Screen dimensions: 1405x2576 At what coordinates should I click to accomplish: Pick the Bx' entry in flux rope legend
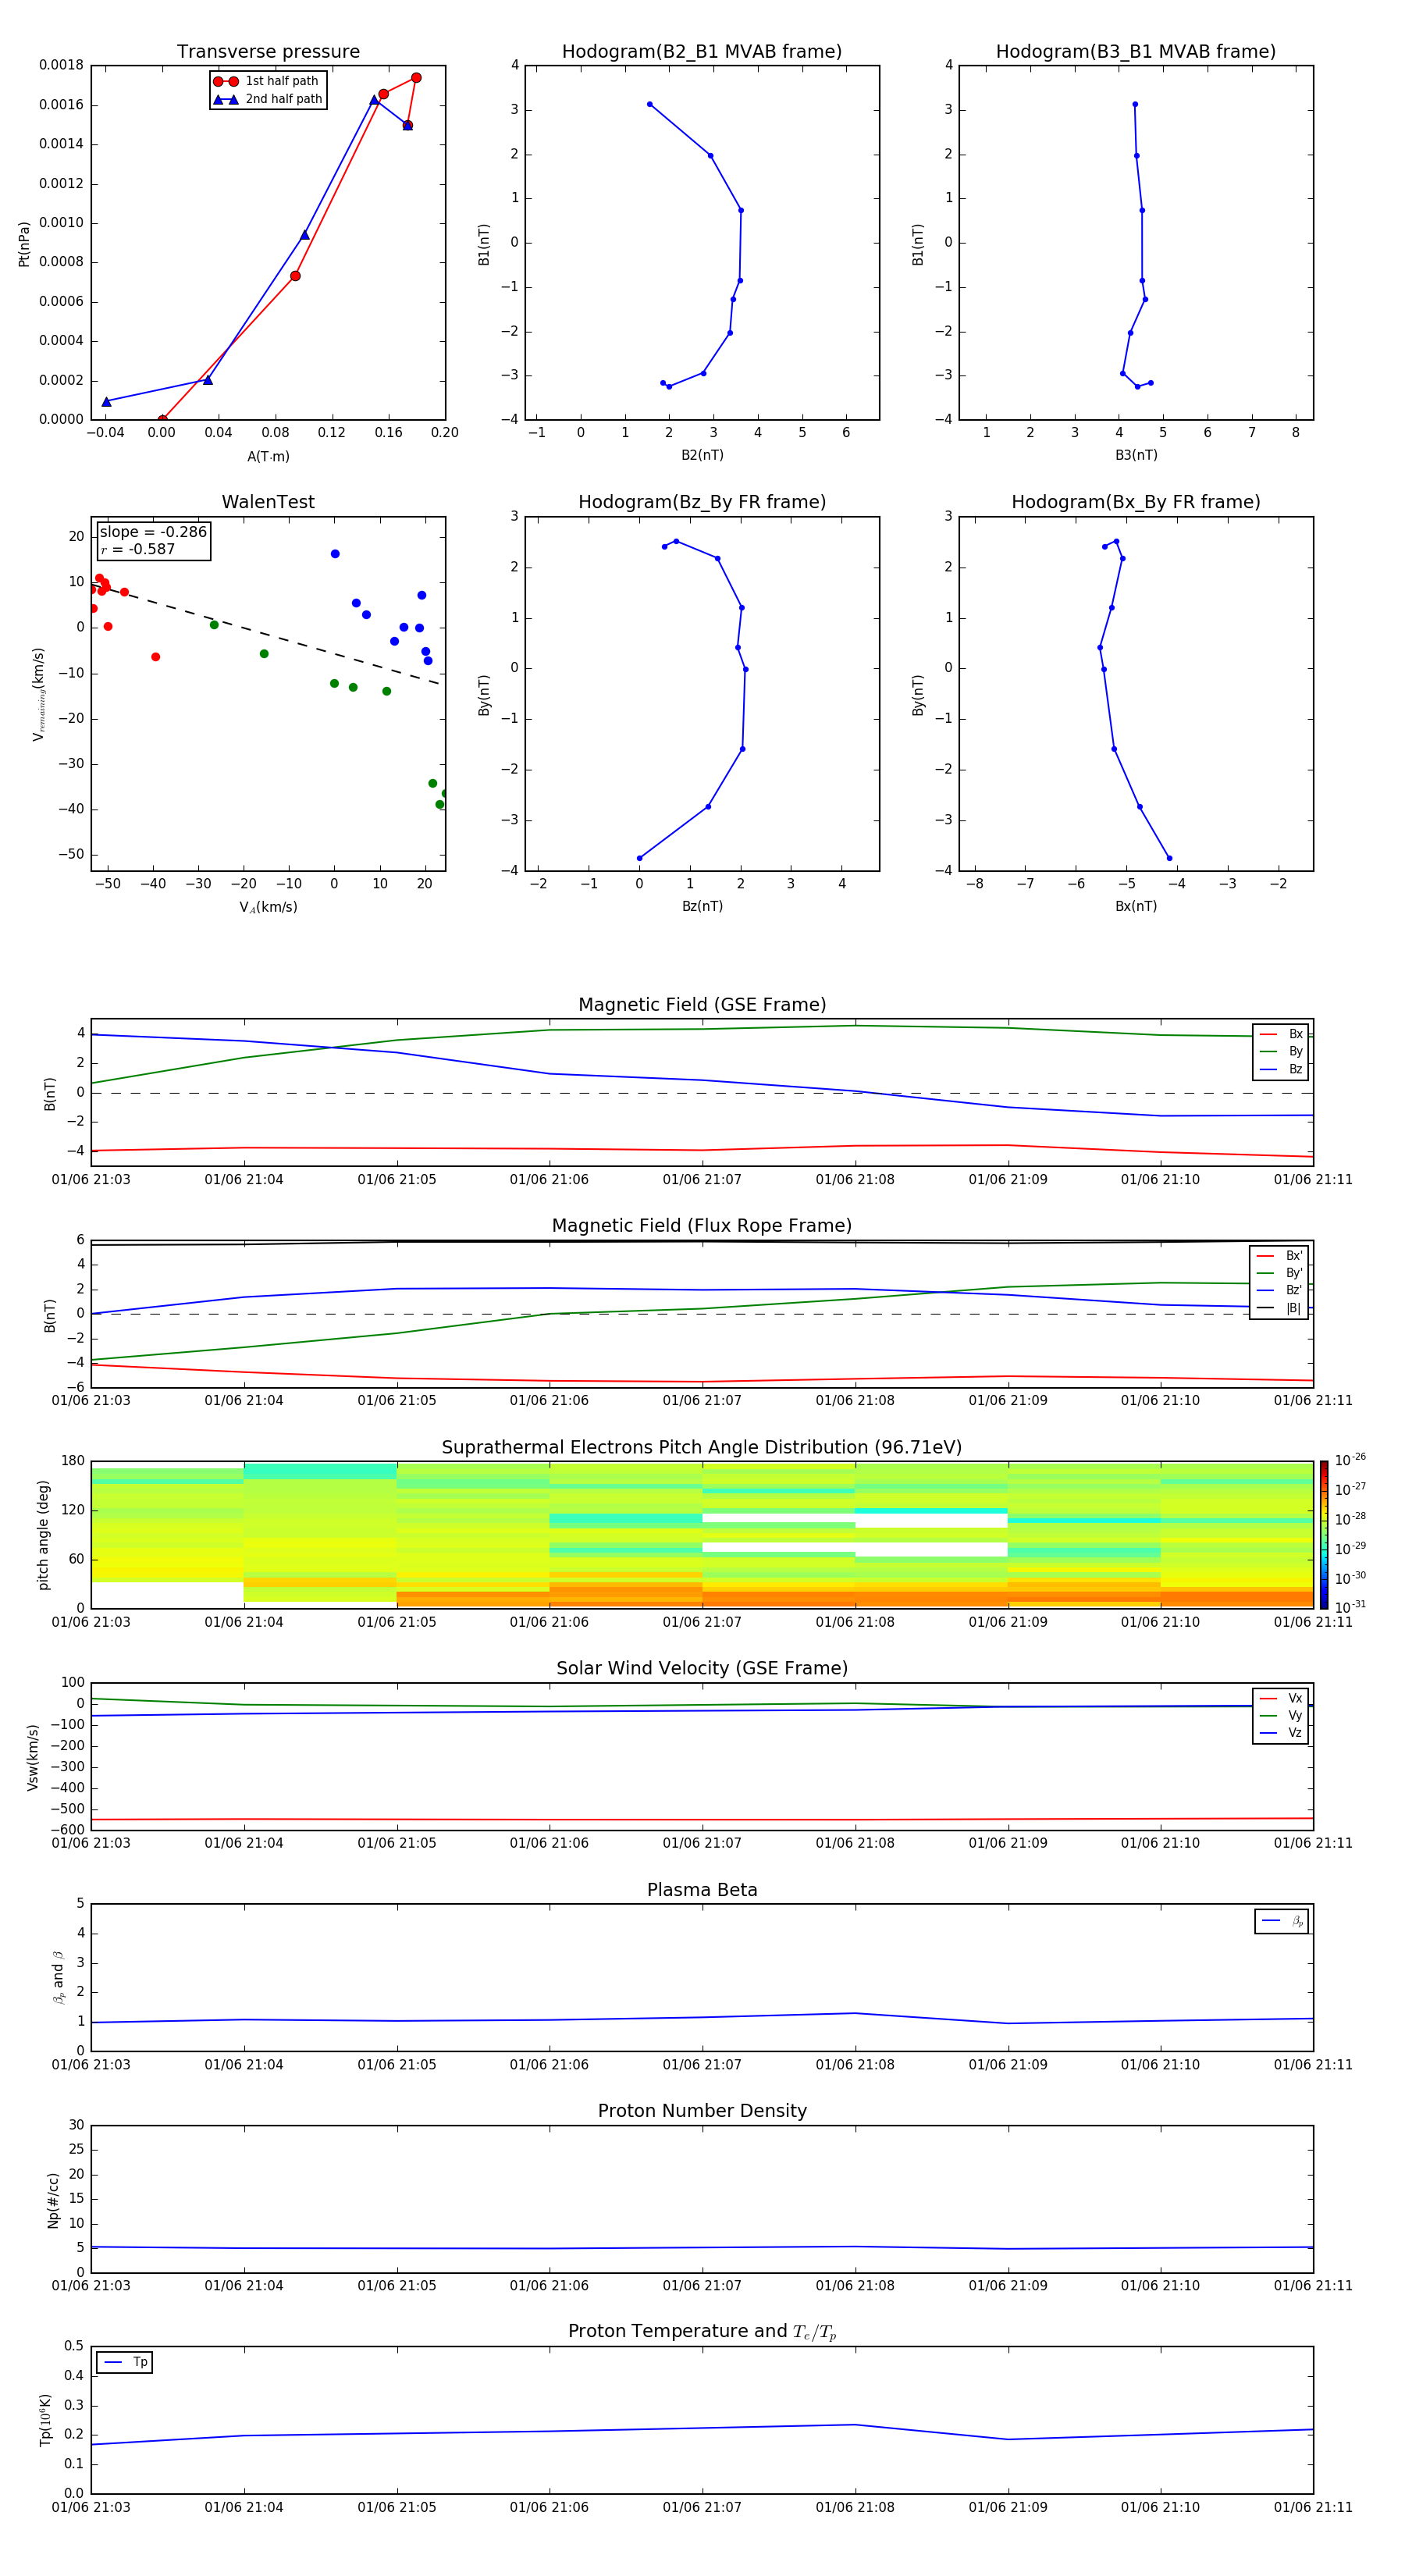coord(1280,1256)
